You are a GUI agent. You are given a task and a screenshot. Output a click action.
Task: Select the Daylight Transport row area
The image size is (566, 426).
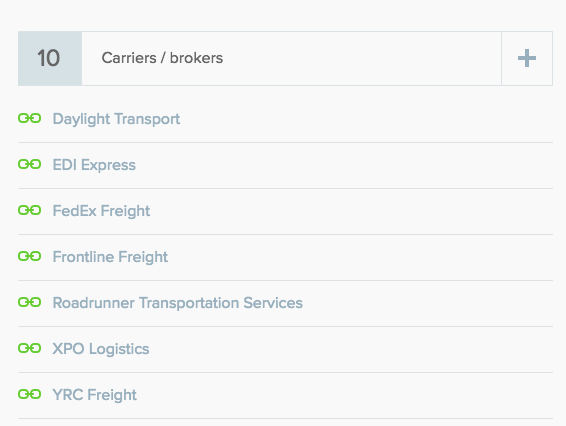pos(285,119)
